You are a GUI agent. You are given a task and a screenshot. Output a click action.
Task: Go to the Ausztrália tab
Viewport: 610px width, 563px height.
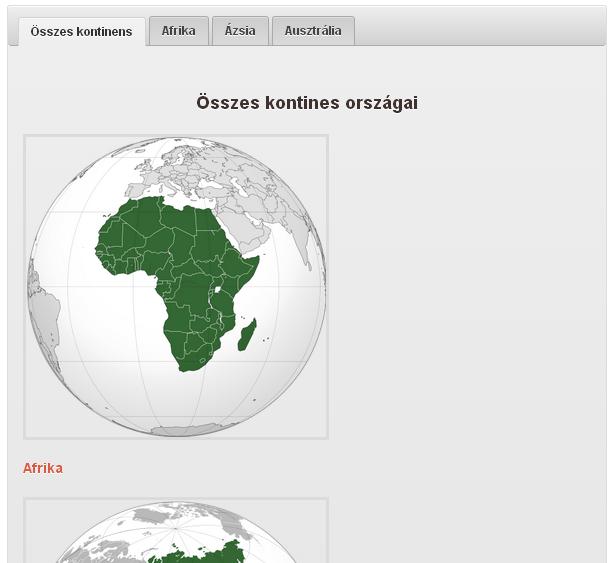(x=313, y=31)
